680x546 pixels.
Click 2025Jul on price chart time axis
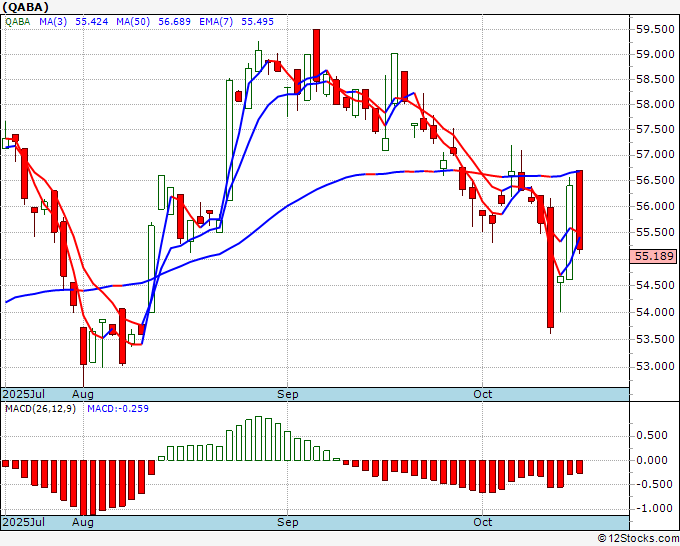pos(24,394)
